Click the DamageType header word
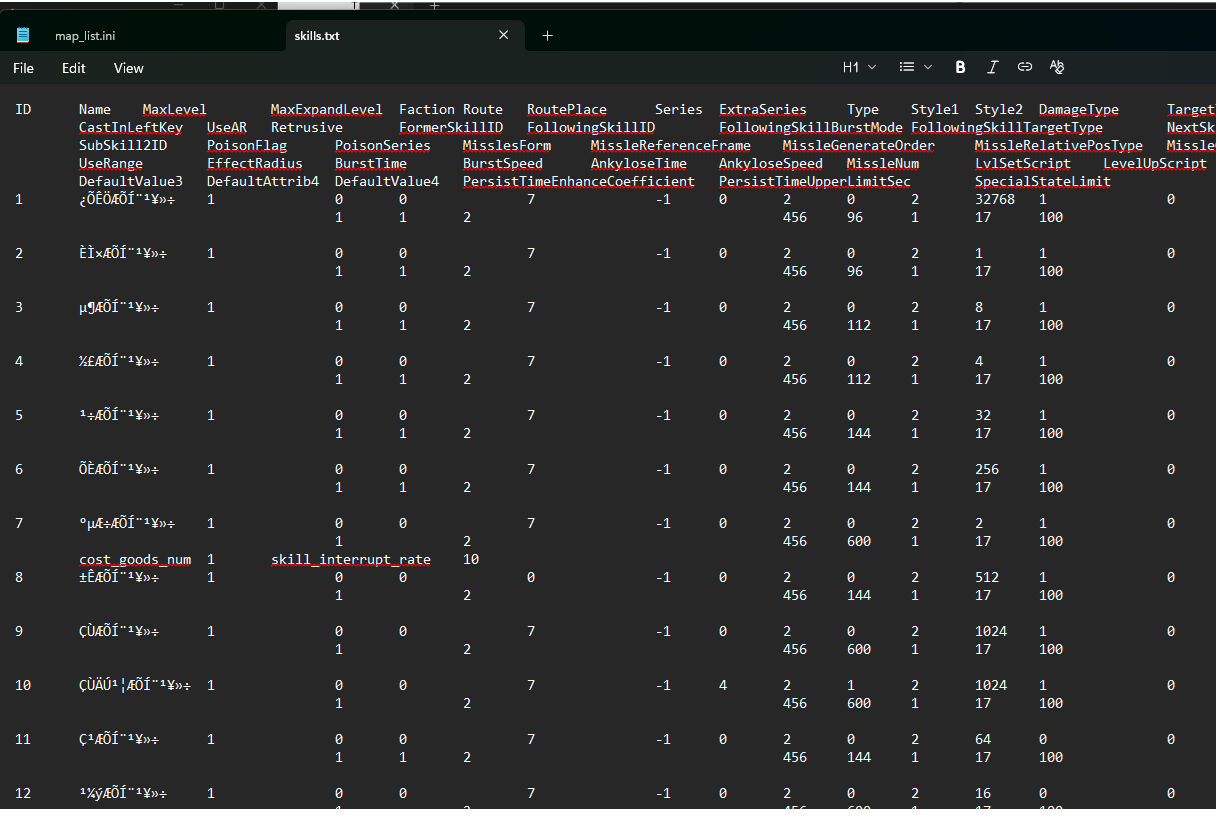This screenshot has height=824, width=1216. tap(1079, 109)
